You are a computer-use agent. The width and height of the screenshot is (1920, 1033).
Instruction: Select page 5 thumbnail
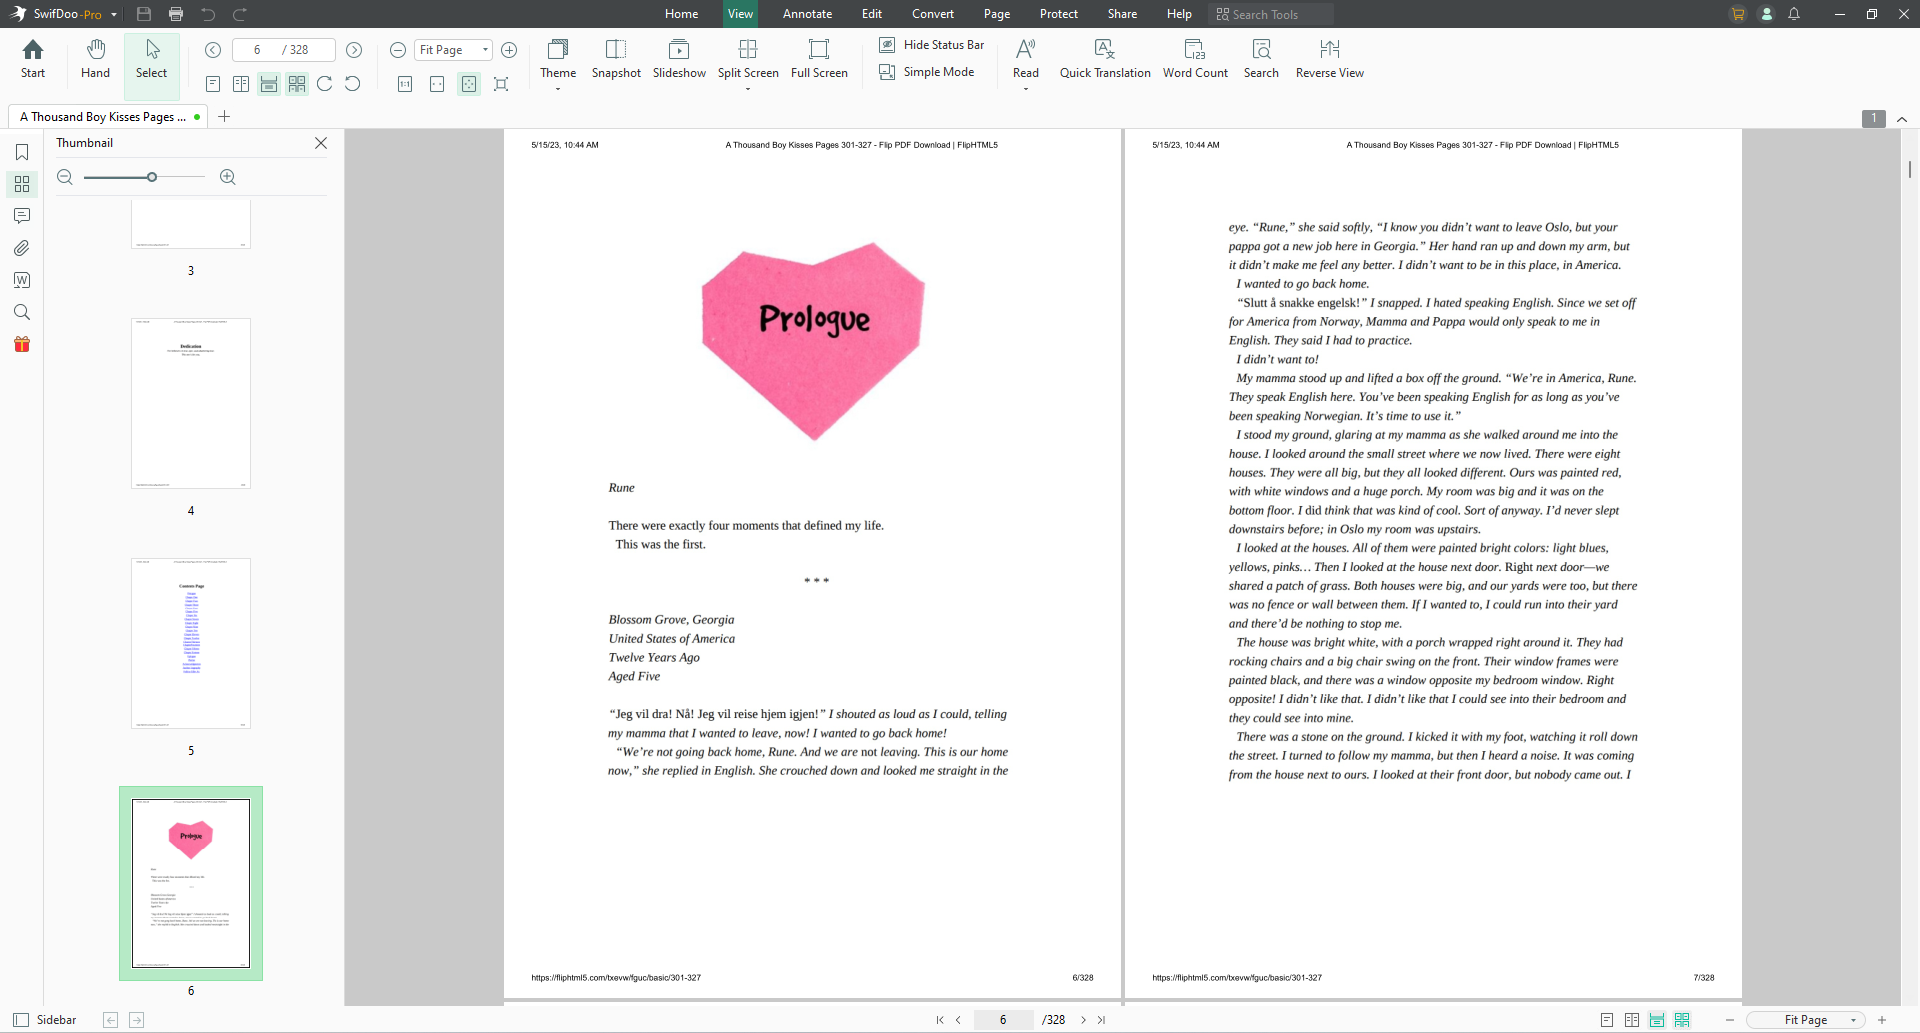point(191,643)
